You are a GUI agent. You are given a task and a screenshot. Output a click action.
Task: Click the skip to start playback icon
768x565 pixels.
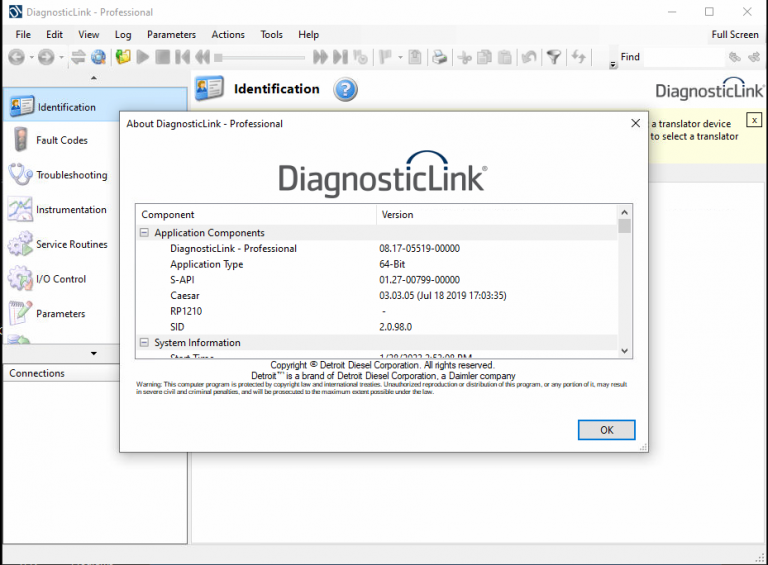pos(183,57)
